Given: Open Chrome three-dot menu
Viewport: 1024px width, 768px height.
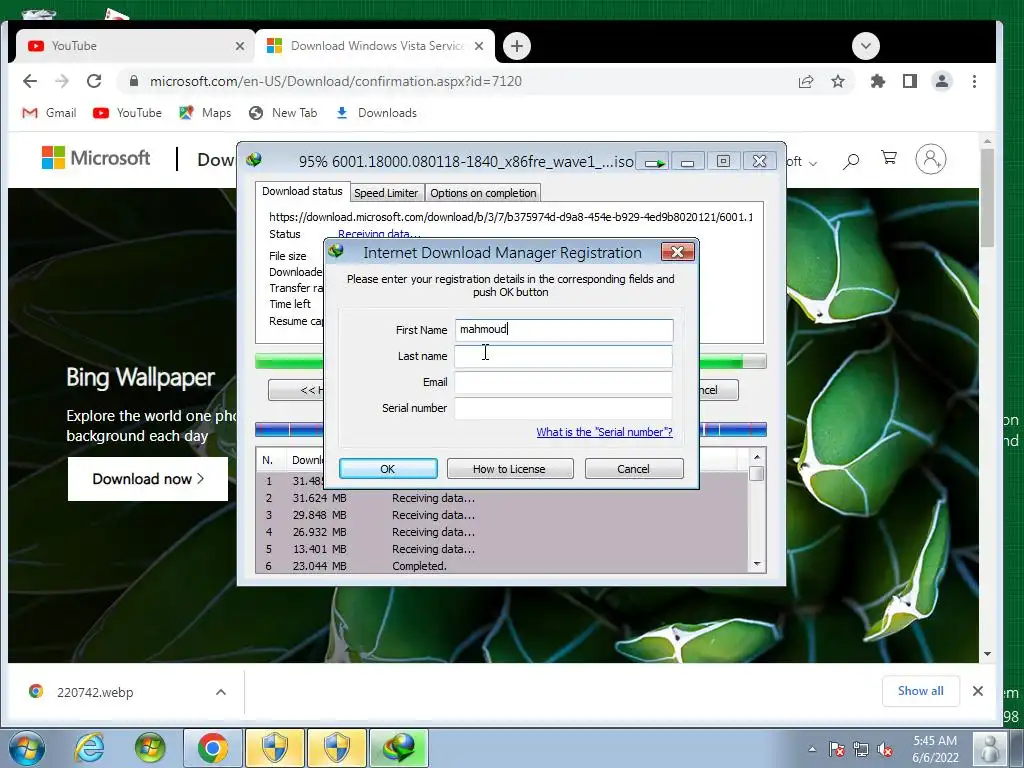Looking at the screenshot, I should [974, 81].
